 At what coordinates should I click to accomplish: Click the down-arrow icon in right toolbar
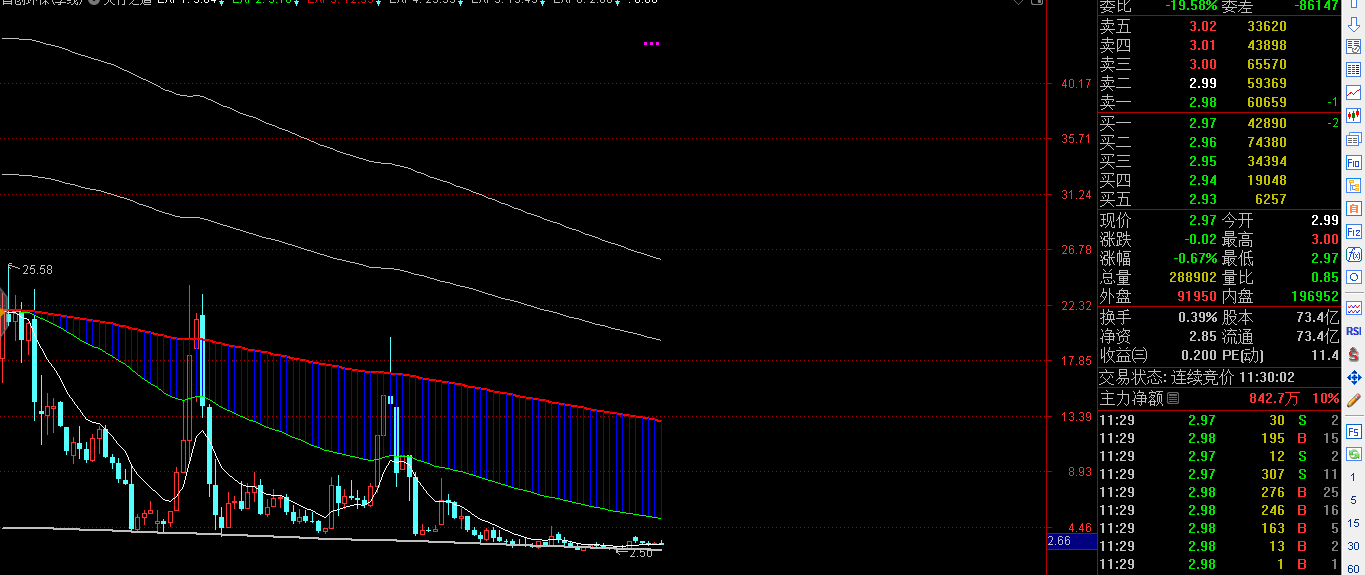pyautogui.click(x=1354, y=24)
